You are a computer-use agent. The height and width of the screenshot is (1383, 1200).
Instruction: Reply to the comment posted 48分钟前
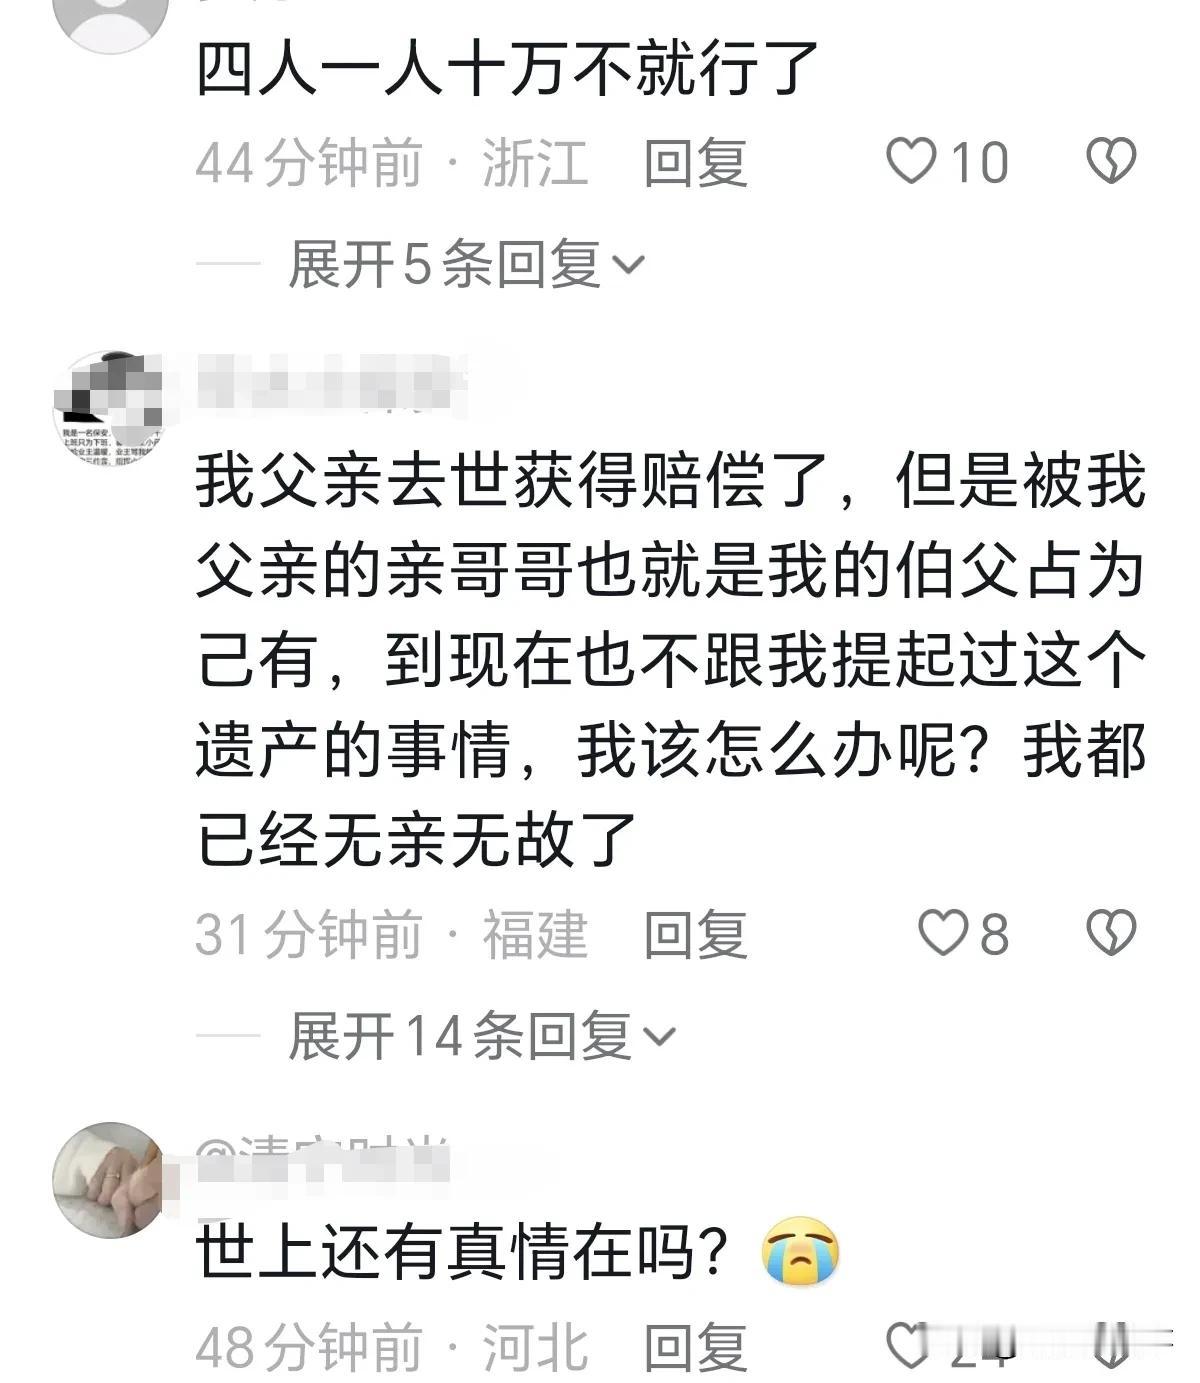(x=695, y=1346)
